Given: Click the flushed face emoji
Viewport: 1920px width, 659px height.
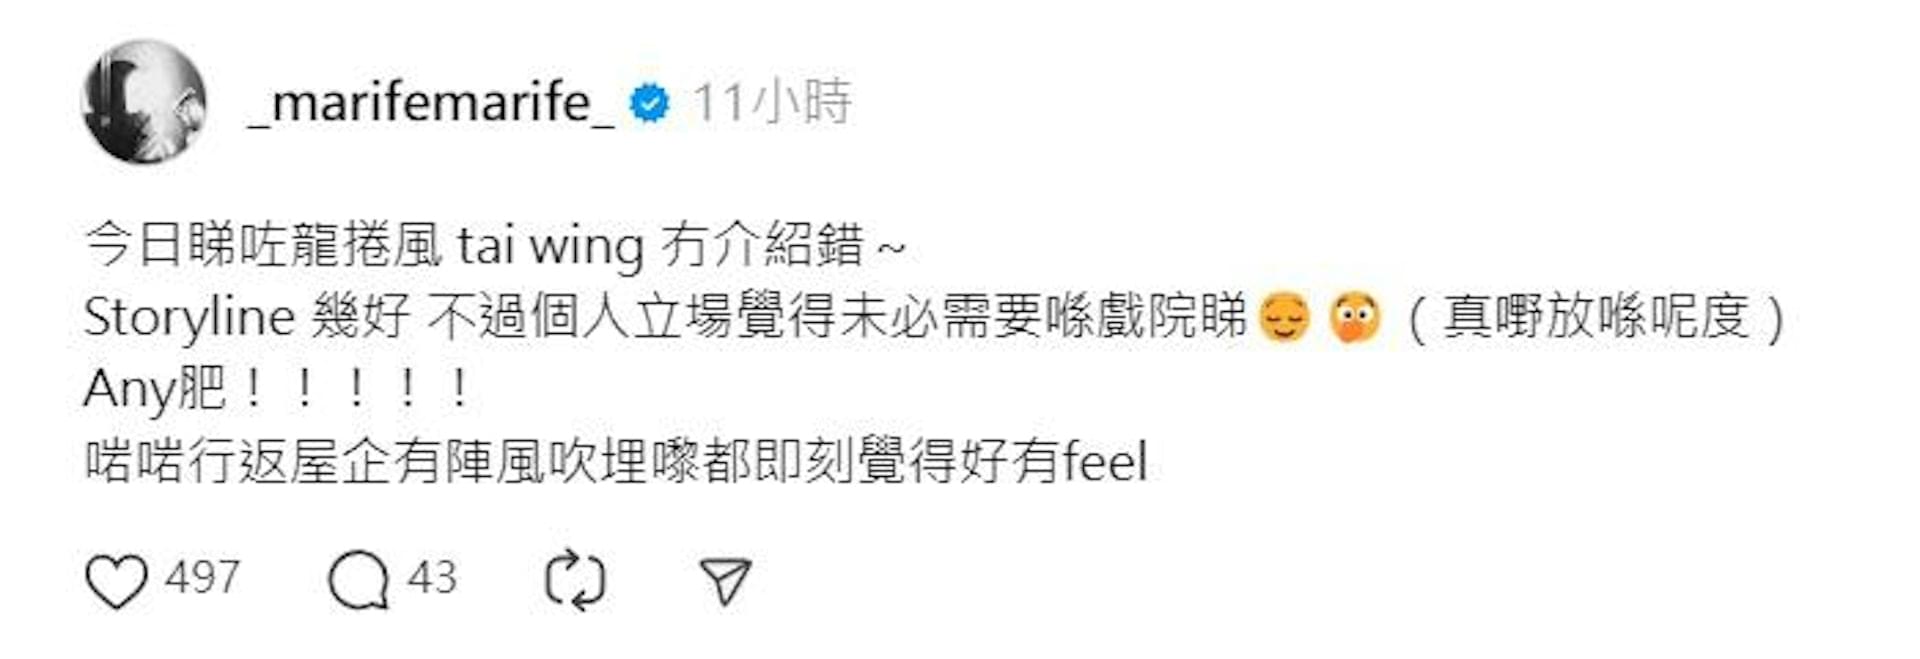Looking at the screenshot, I should pyautogui.click(x=1355, y=318).
